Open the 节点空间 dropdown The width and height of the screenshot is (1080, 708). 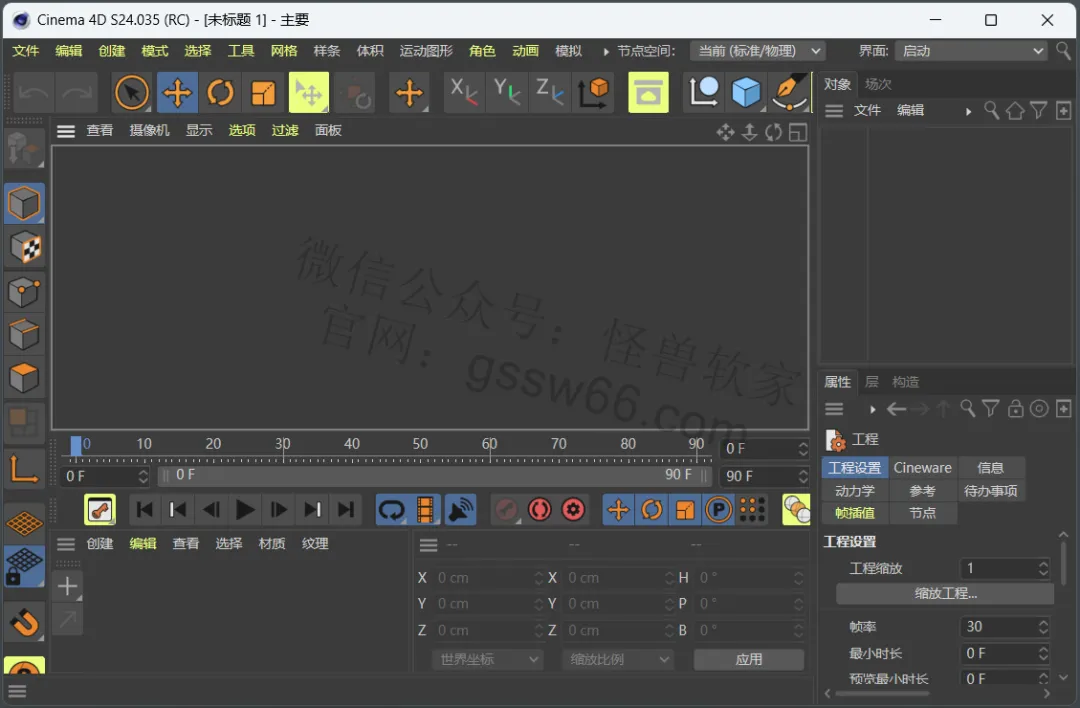coord(758,51)
